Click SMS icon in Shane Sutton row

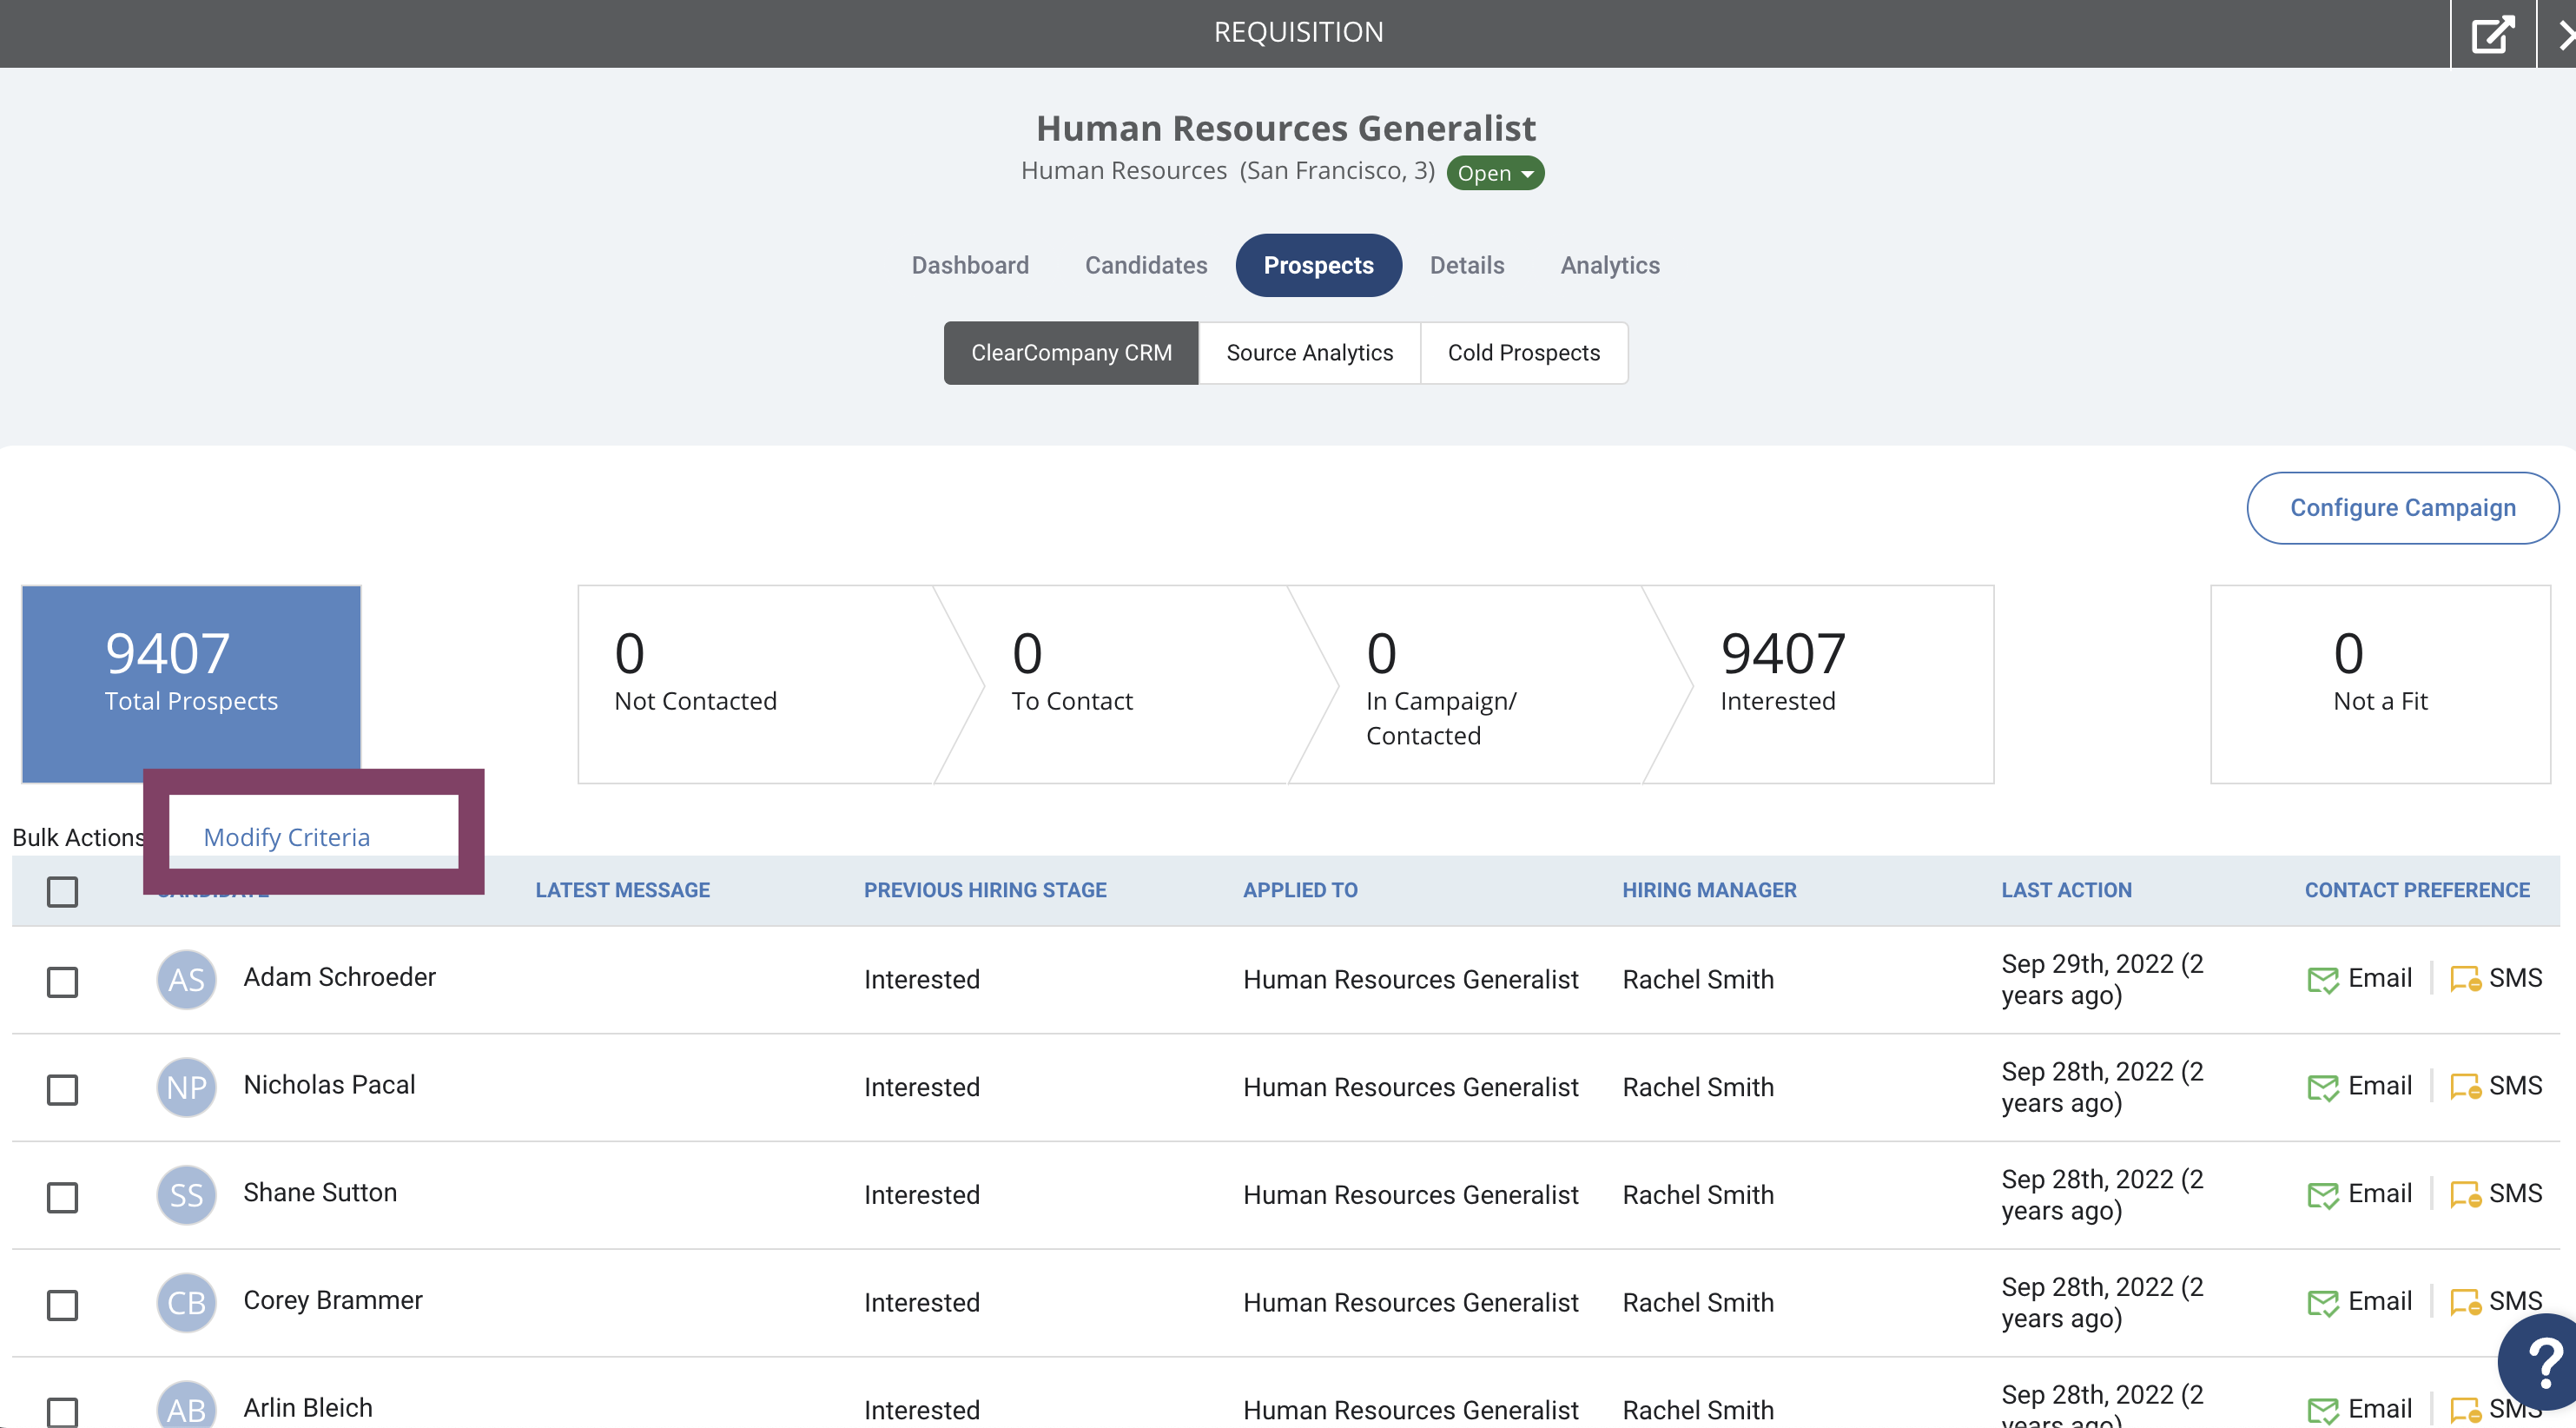2465,1195
